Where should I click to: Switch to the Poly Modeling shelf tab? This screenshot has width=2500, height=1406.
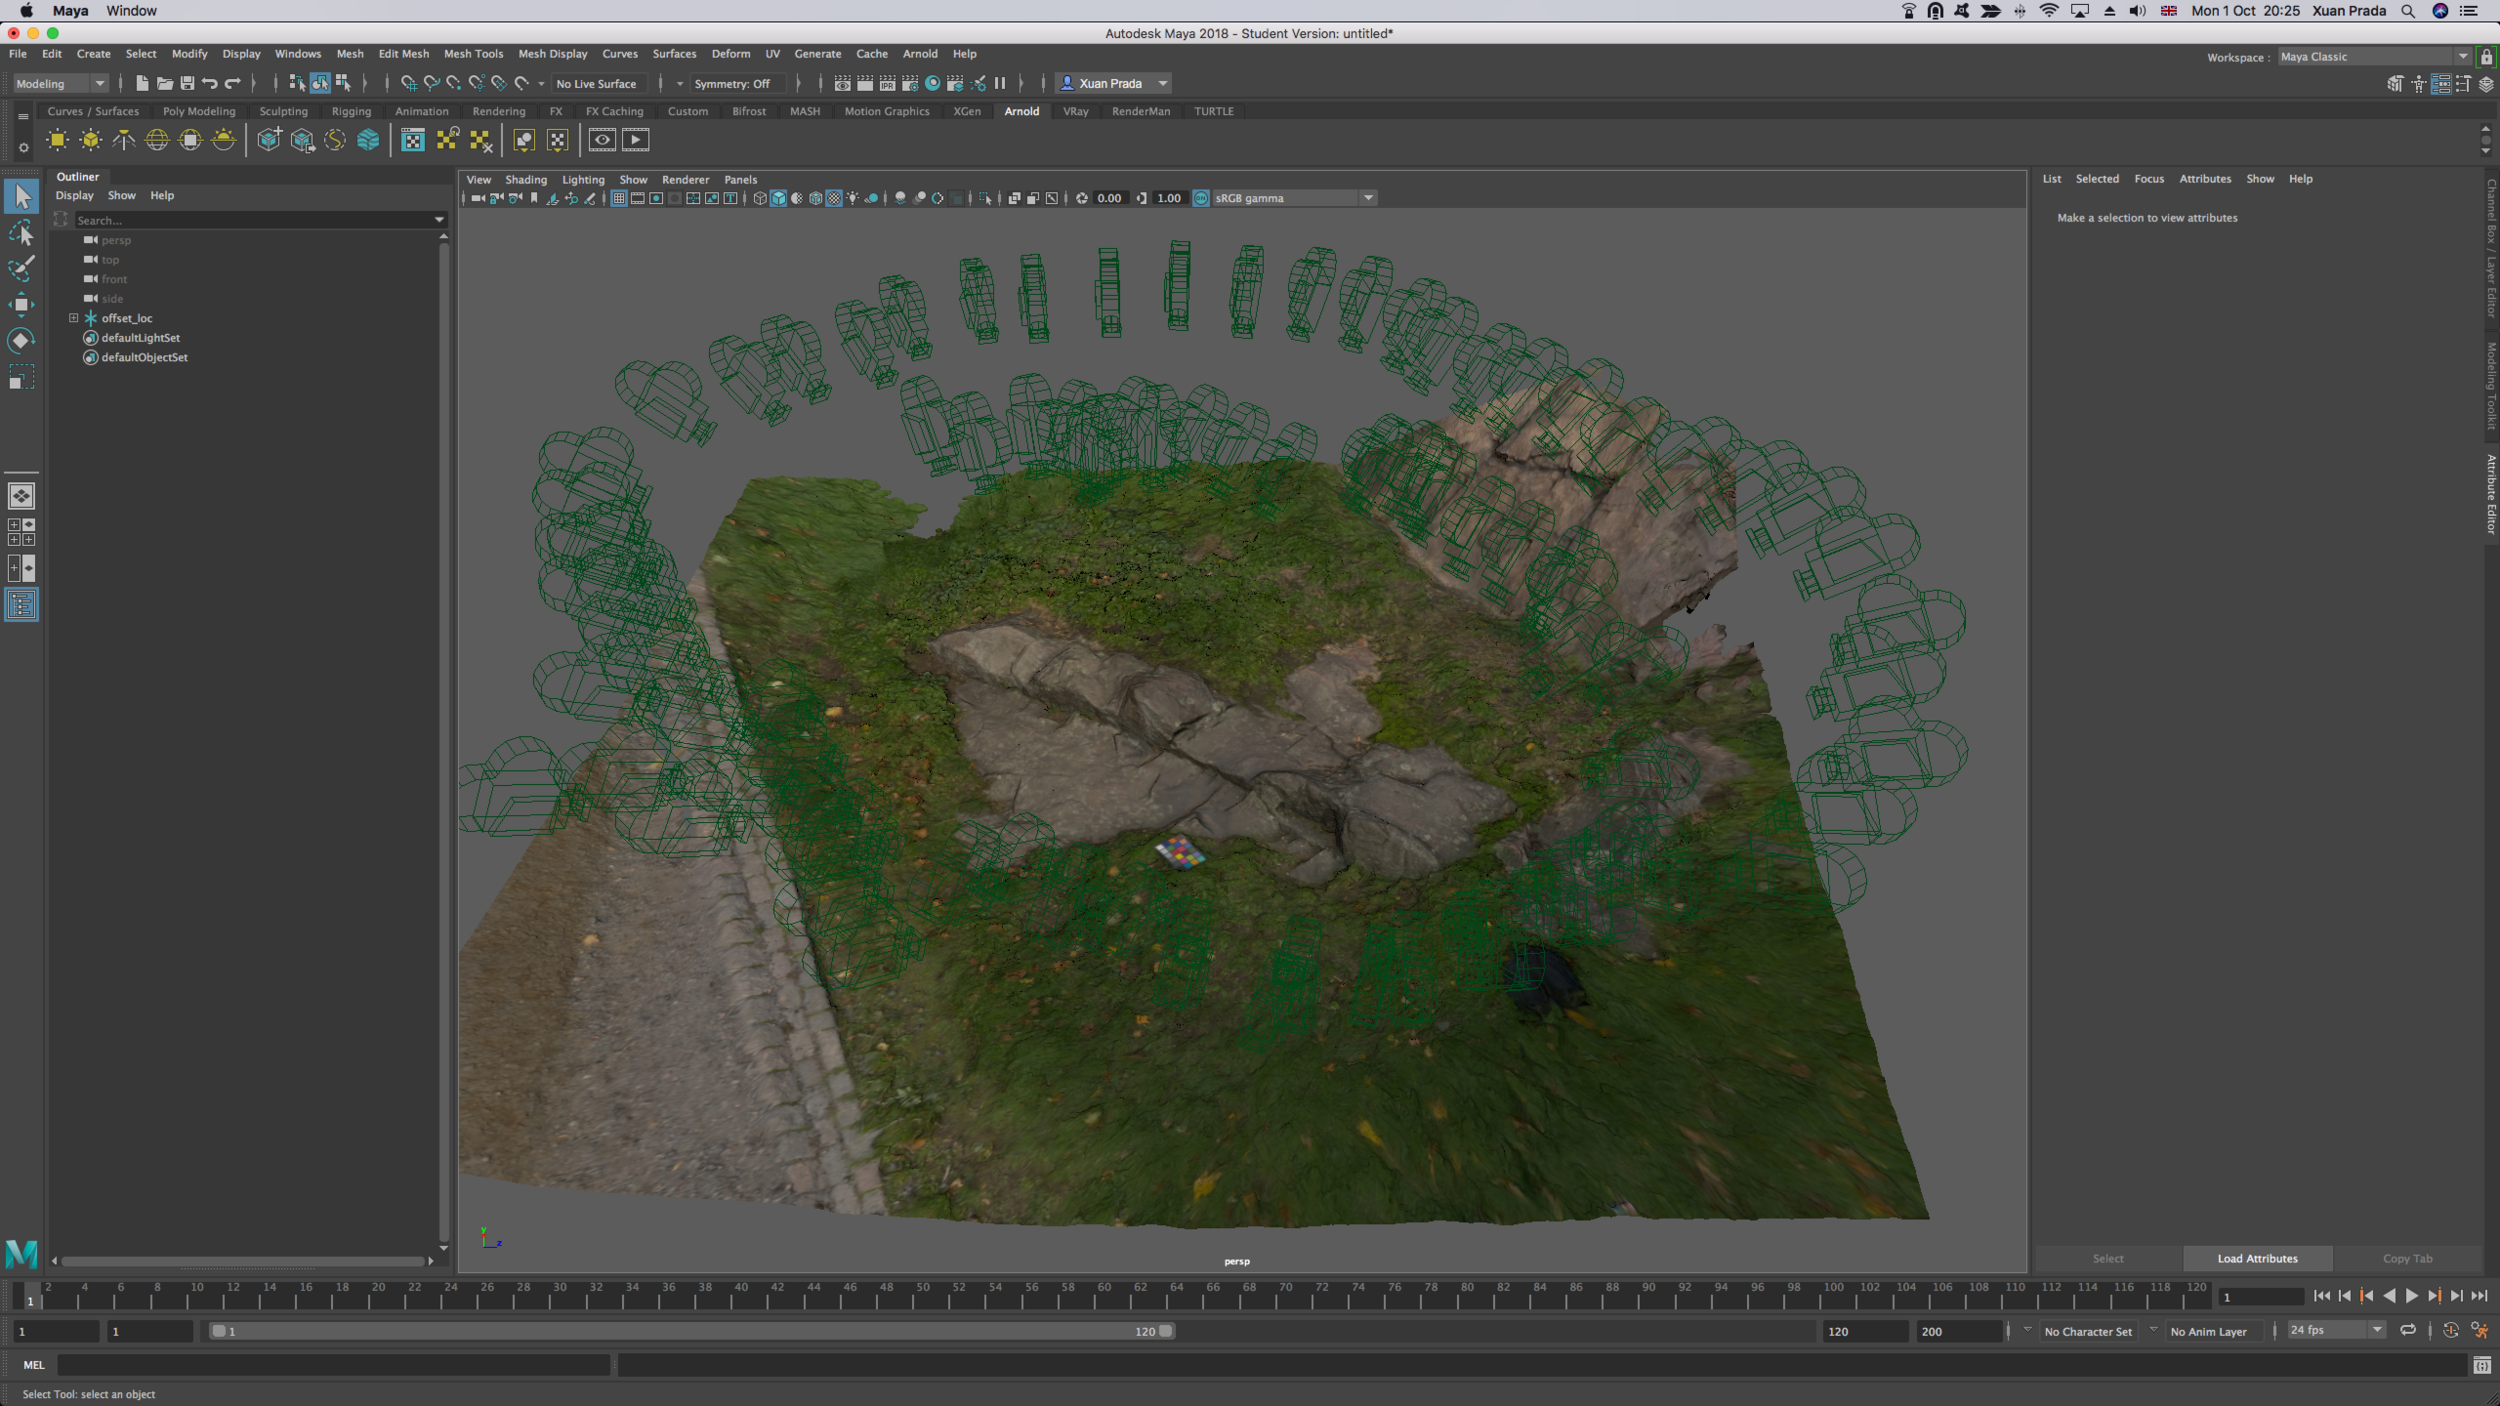[199, 111]
